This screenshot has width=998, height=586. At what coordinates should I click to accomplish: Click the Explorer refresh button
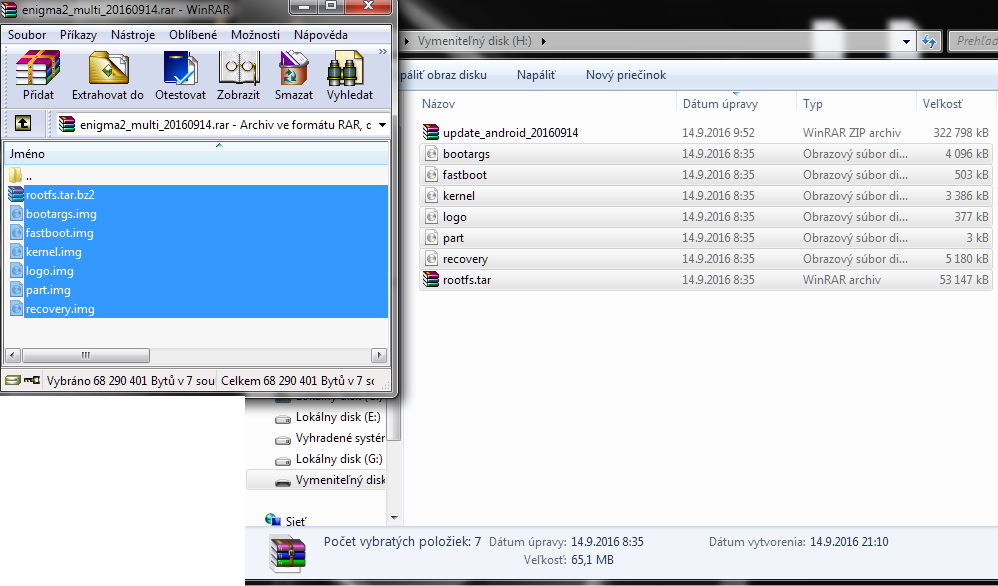pos(929,41)
